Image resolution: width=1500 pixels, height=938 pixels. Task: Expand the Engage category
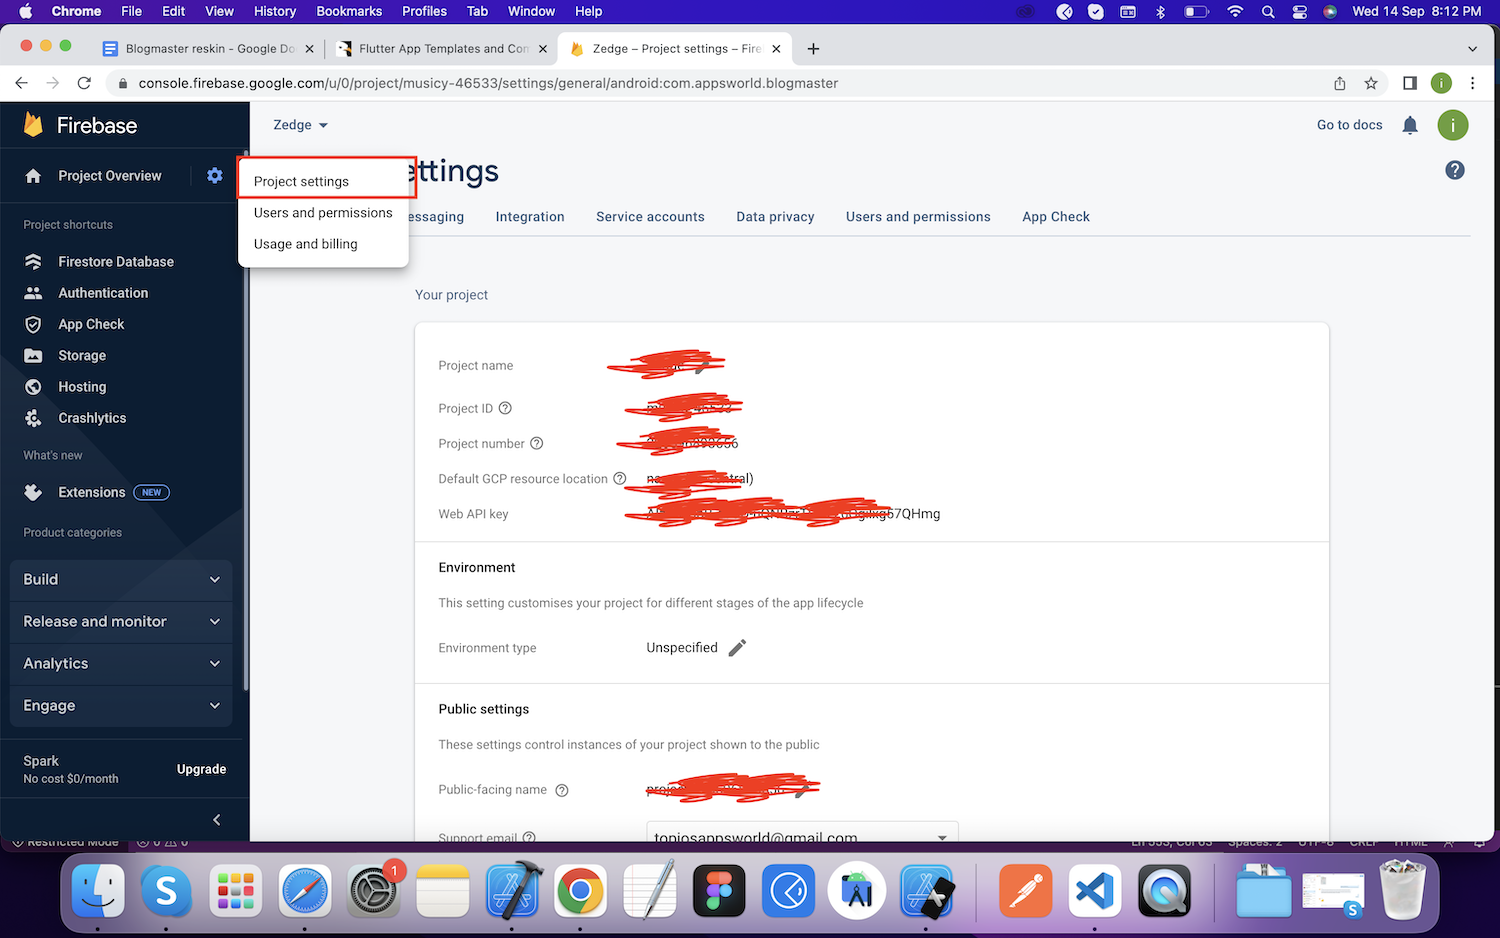tap(121, 705)
